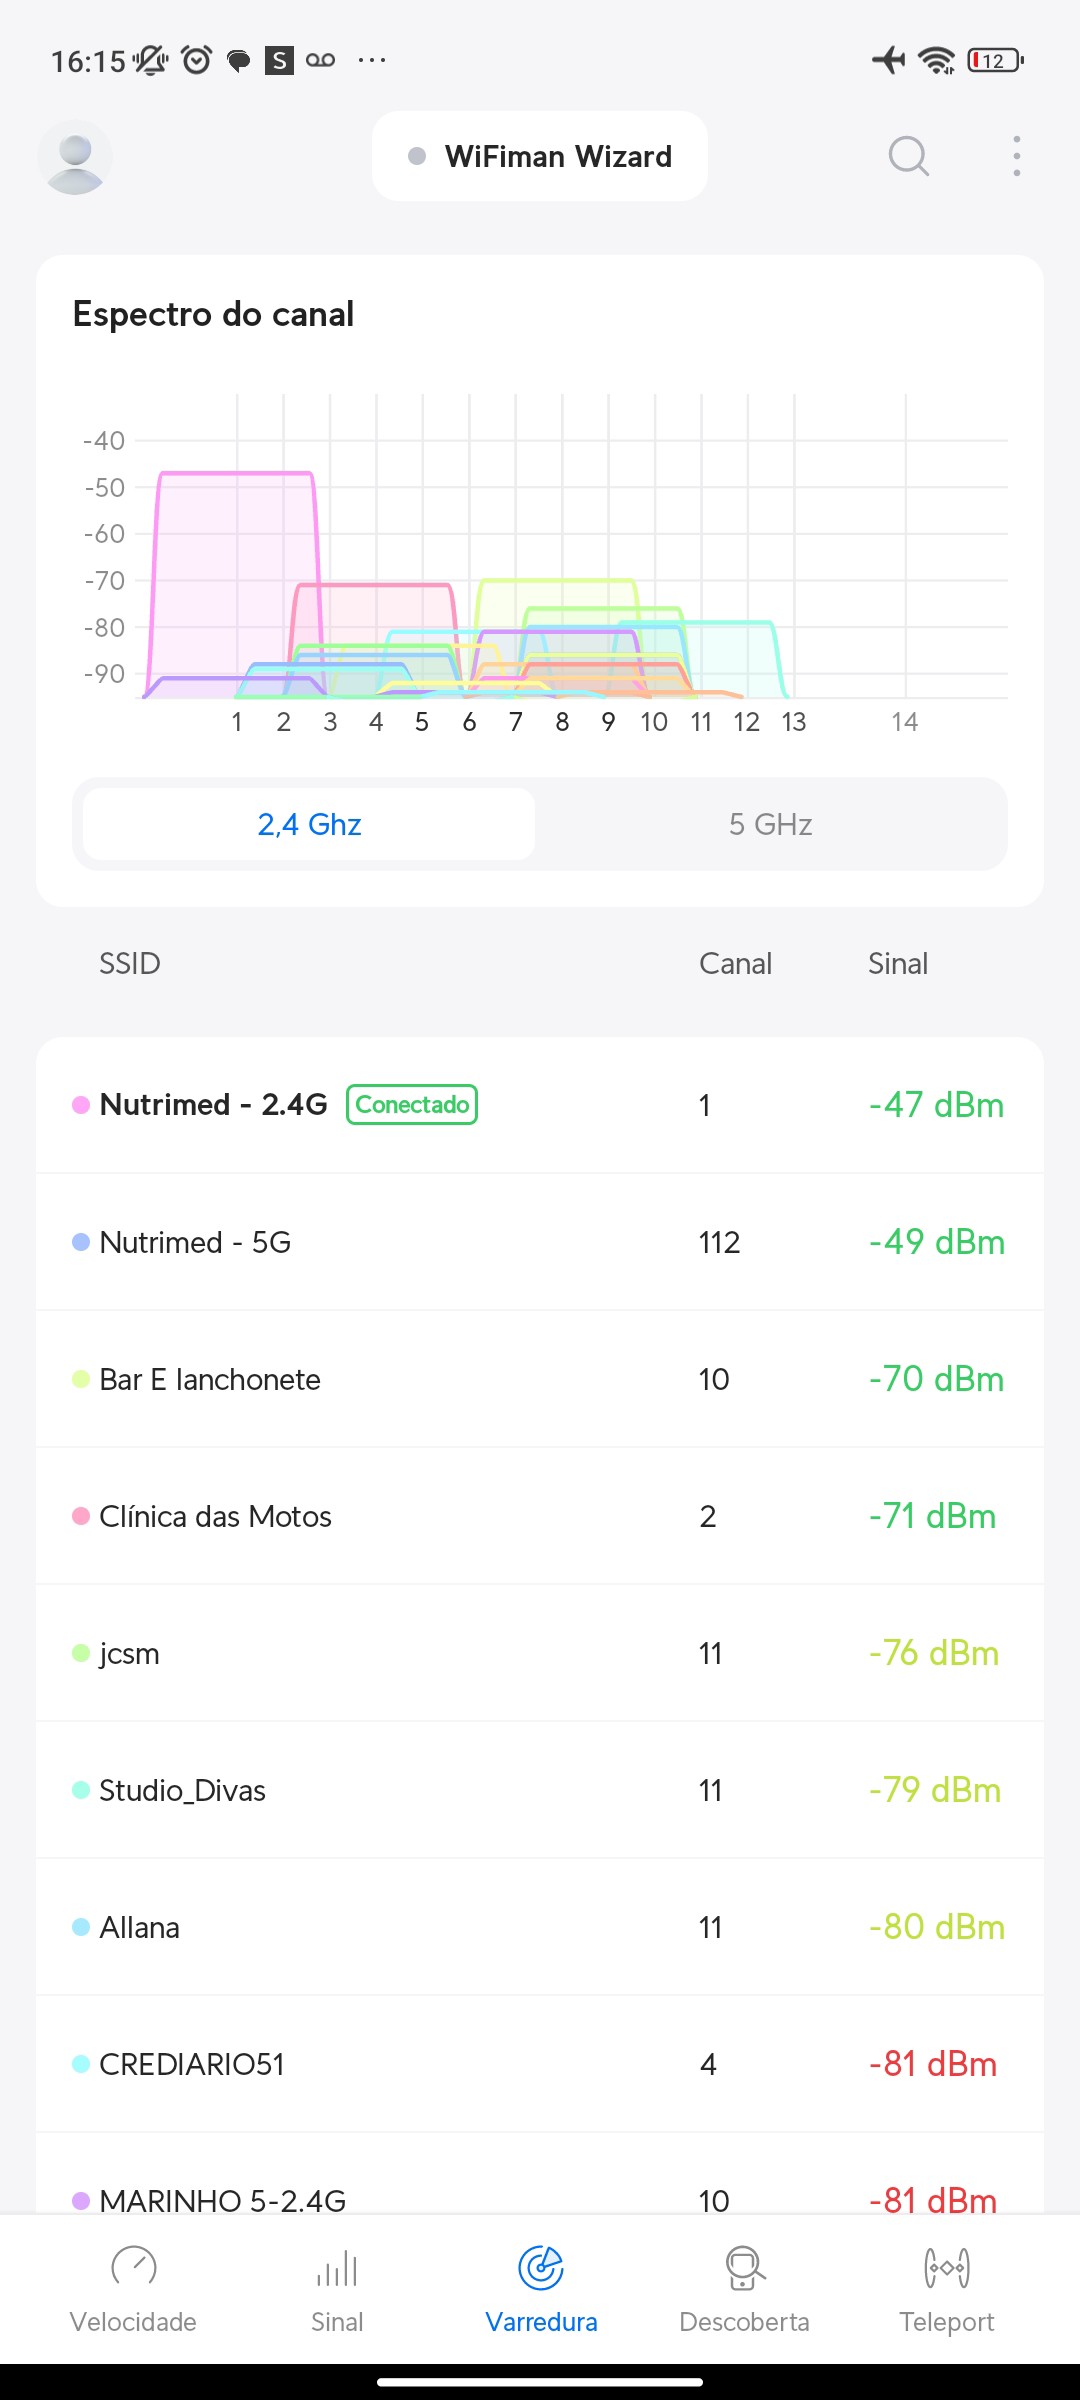Sort networks by Sinal column
Screen dimensions: 1080x2400
897,963
